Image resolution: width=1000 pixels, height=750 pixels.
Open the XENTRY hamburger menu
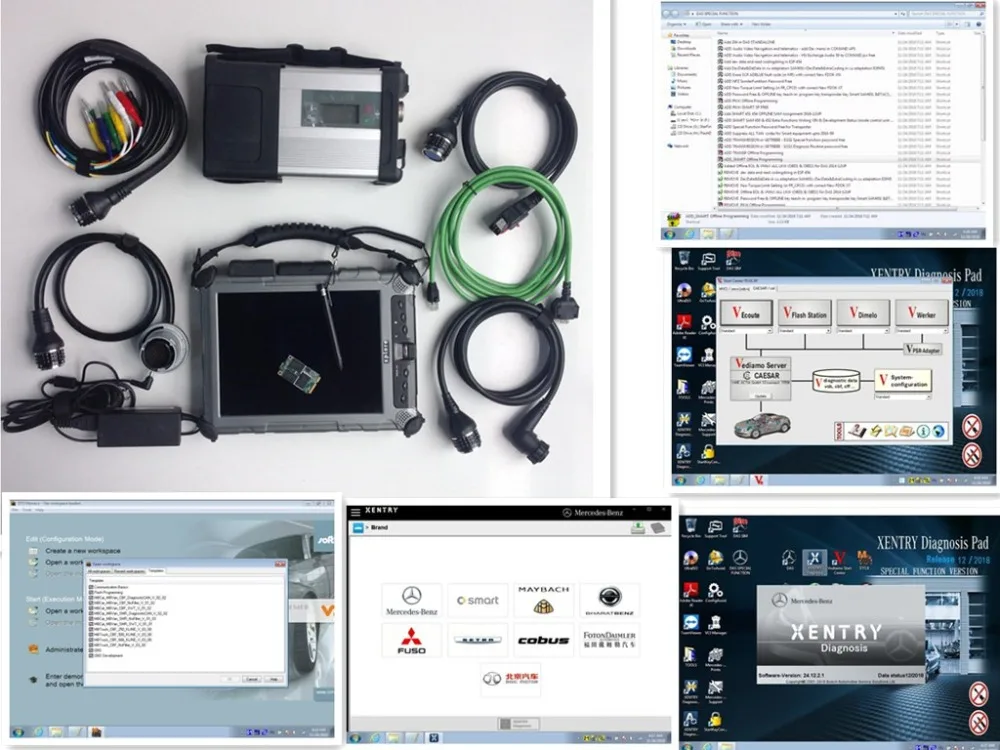point(355,511)
